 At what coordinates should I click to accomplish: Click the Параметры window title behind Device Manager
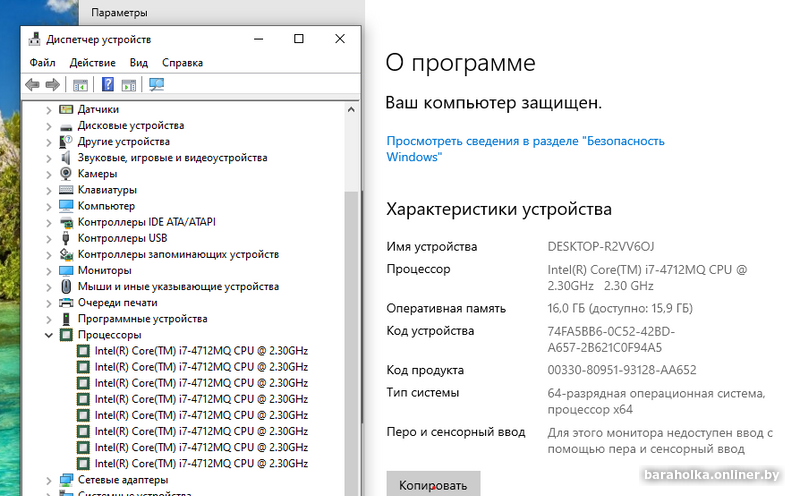pos(119,13)
